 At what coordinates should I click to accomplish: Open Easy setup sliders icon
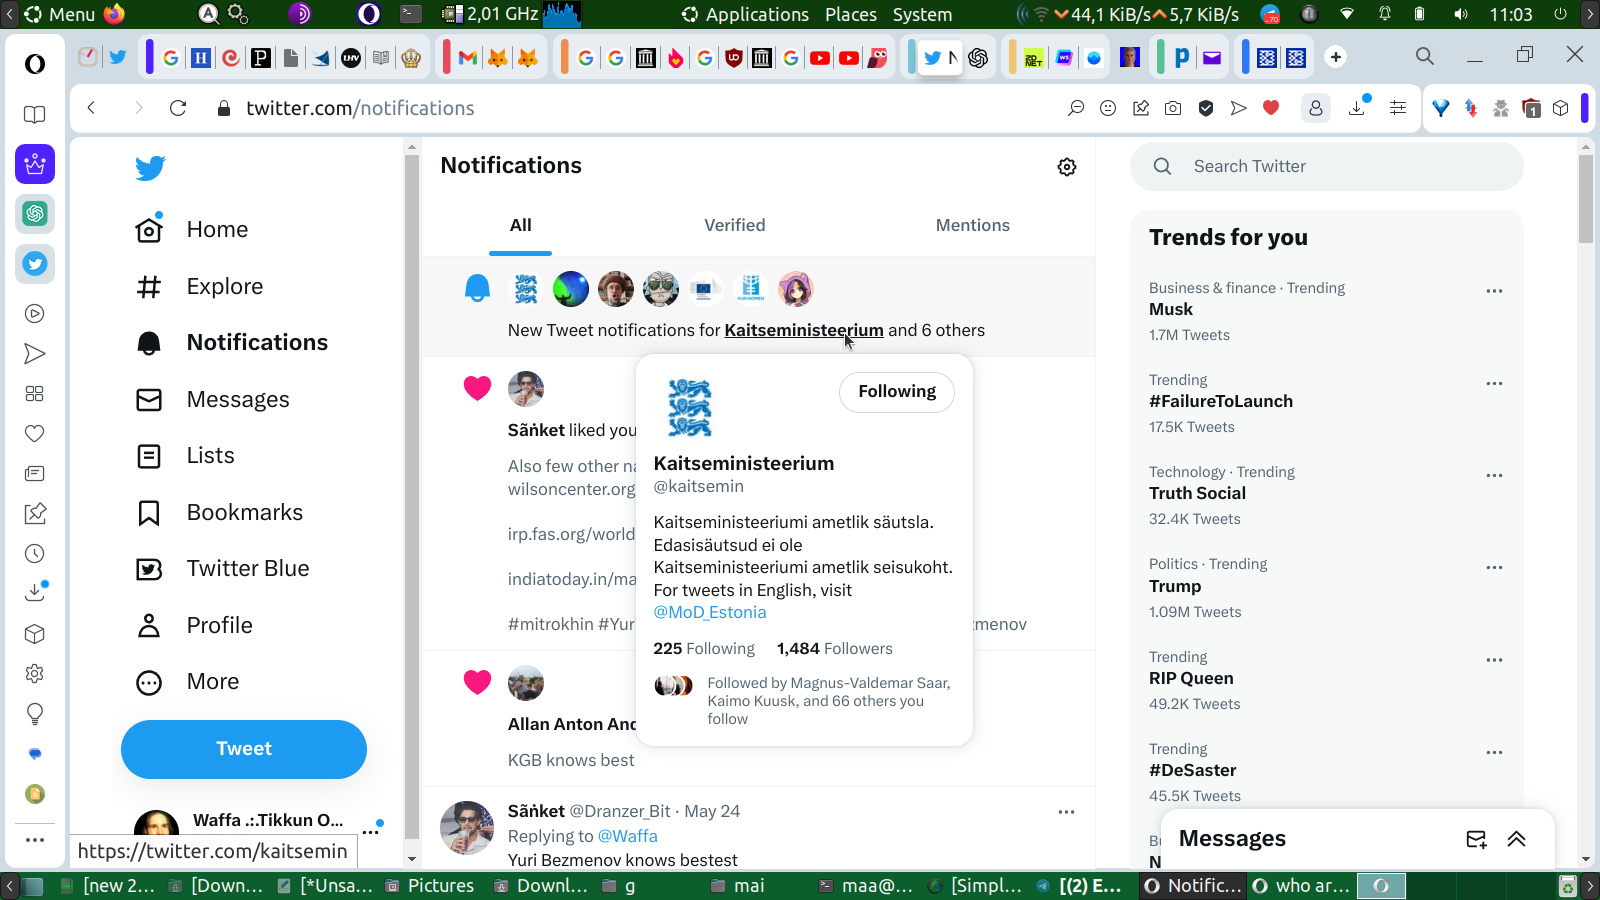(1398, 108)
